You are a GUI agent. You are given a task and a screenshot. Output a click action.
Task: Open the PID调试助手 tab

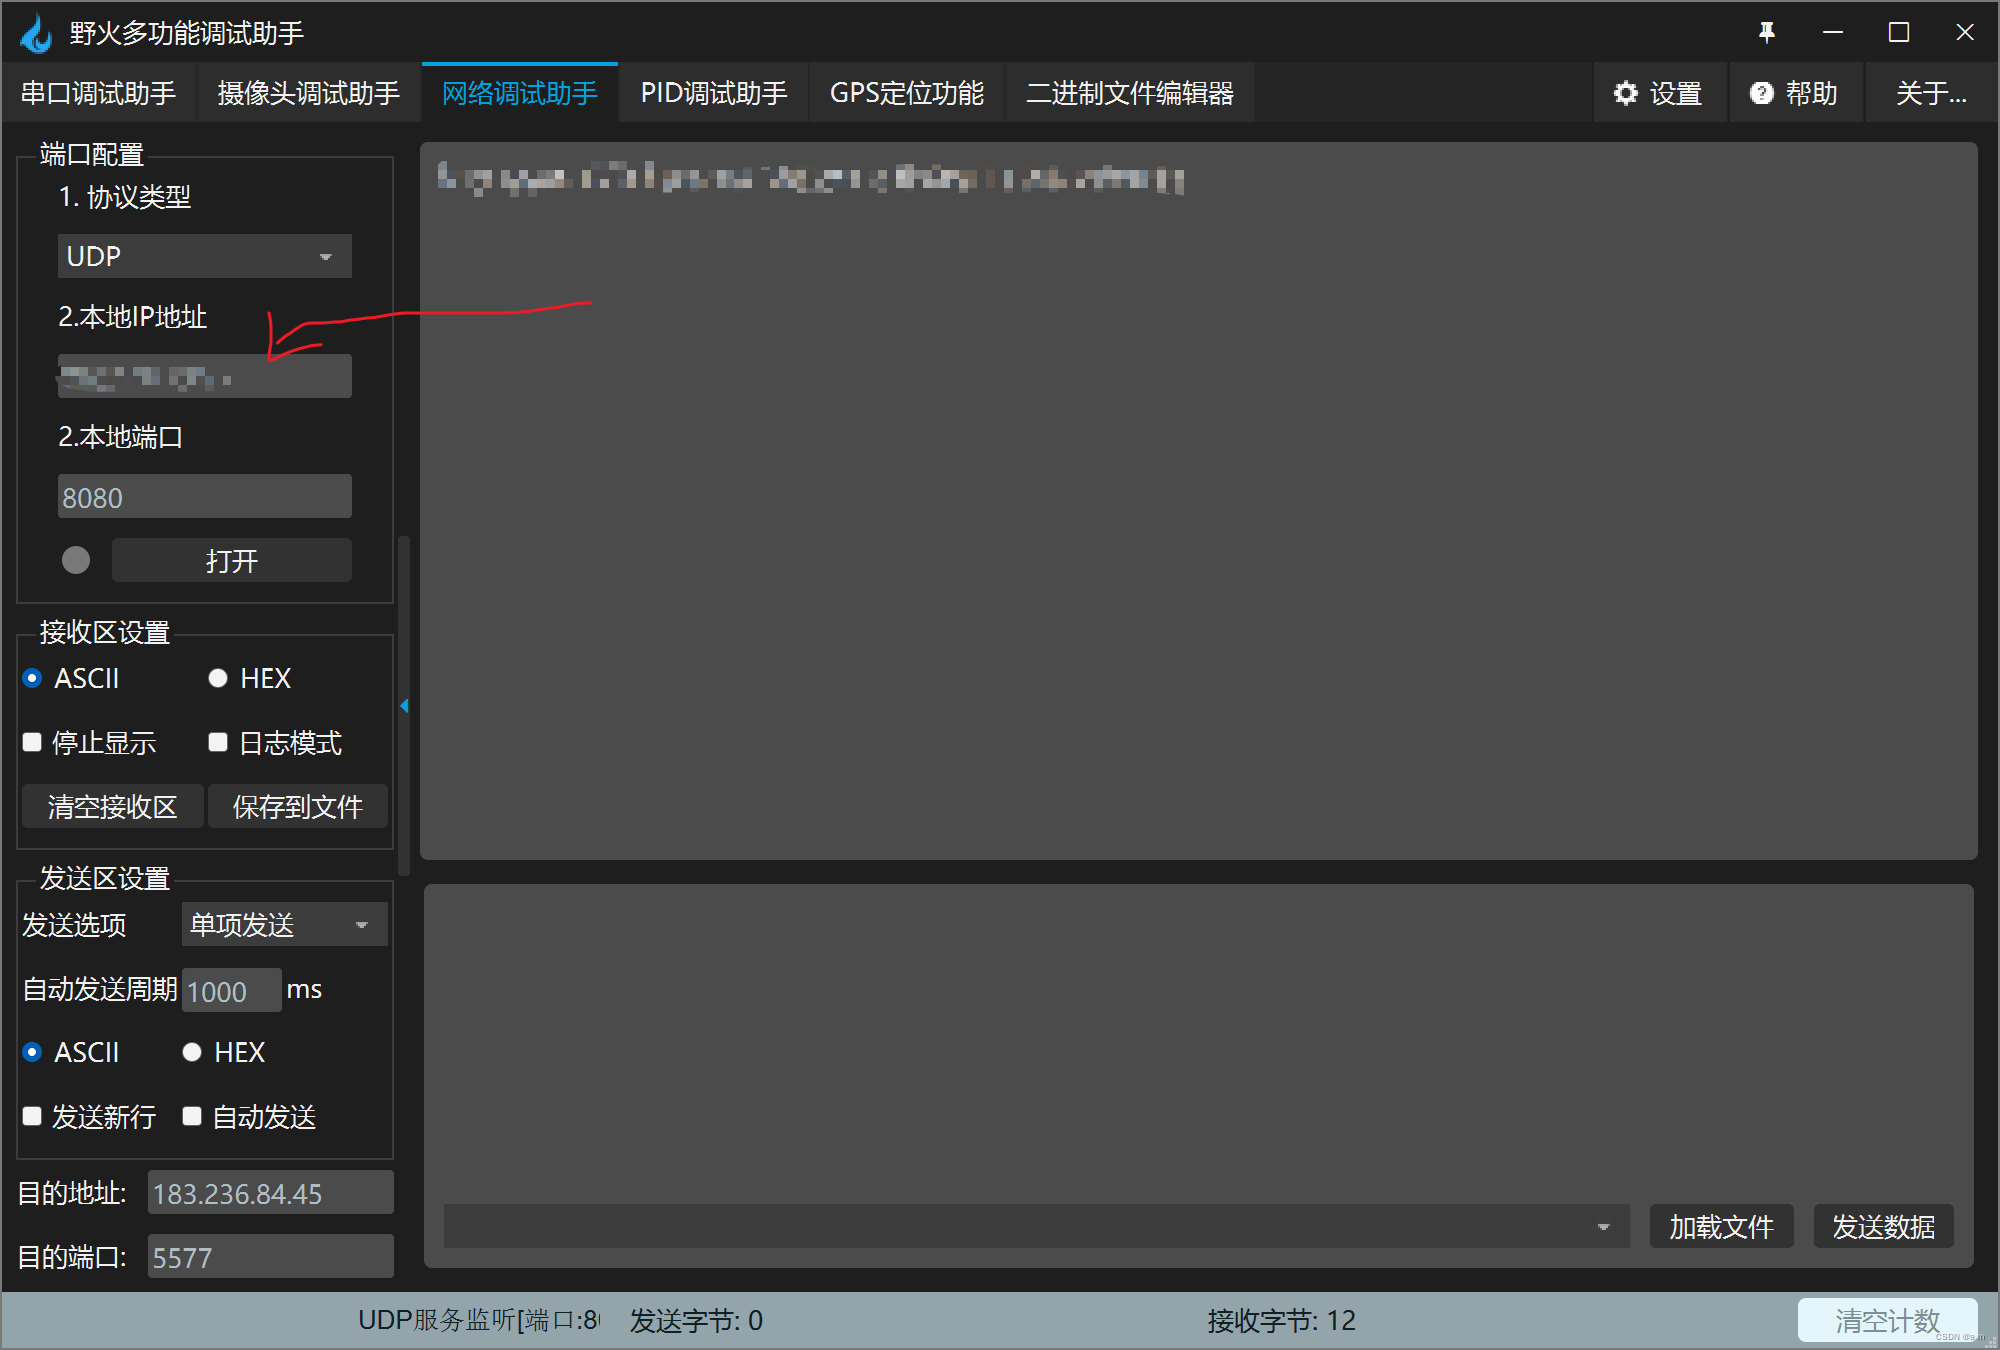click(x=714, y=94)
